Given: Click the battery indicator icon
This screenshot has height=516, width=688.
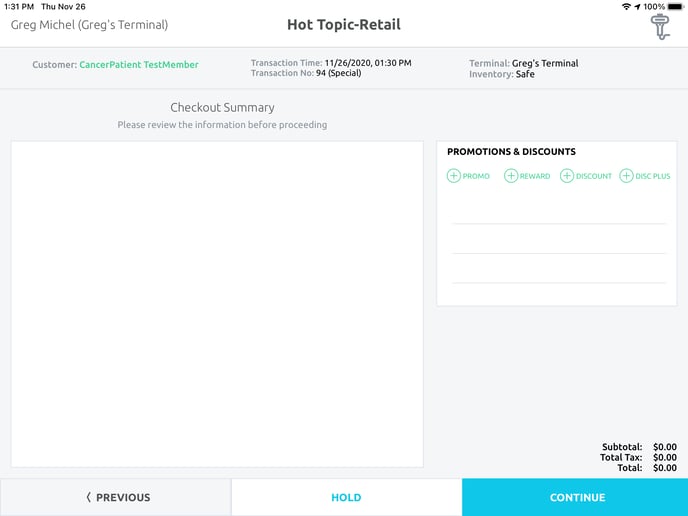Looking at the screenshot, I should pos(676,6).
